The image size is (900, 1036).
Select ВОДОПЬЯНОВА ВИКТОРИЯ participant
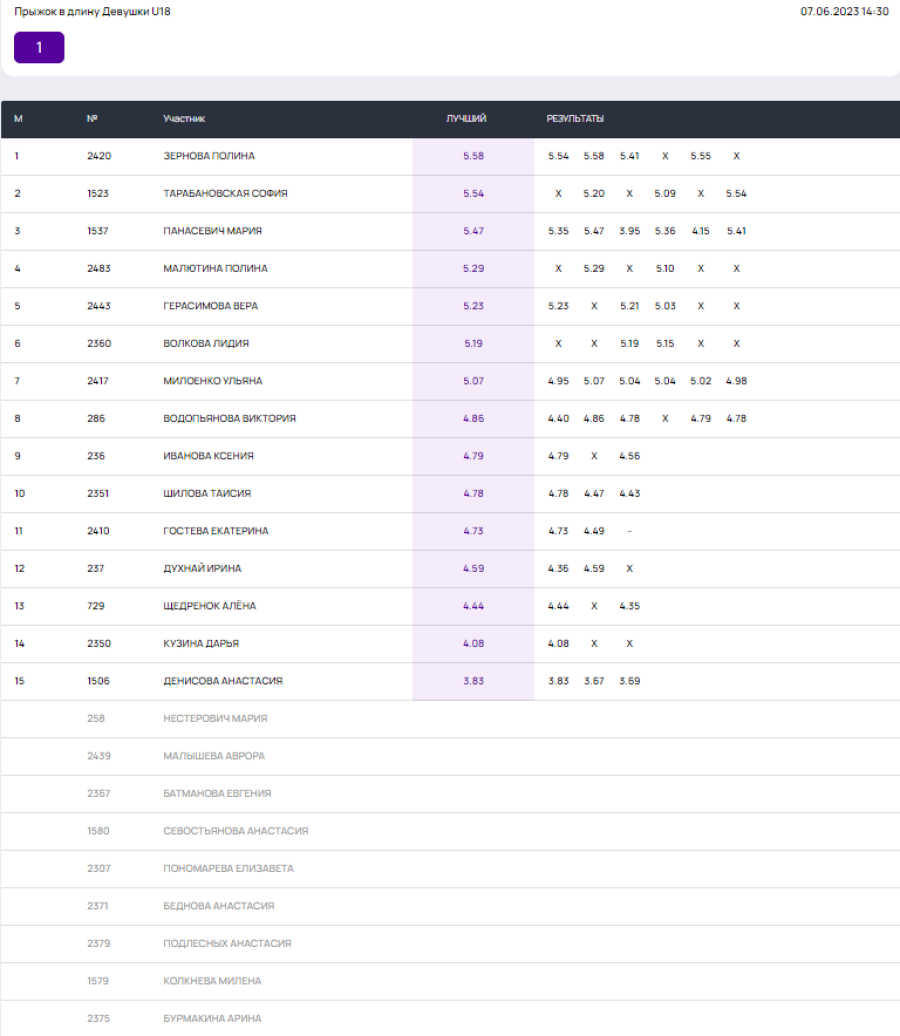pyautogui.click(x=229, y=418)
